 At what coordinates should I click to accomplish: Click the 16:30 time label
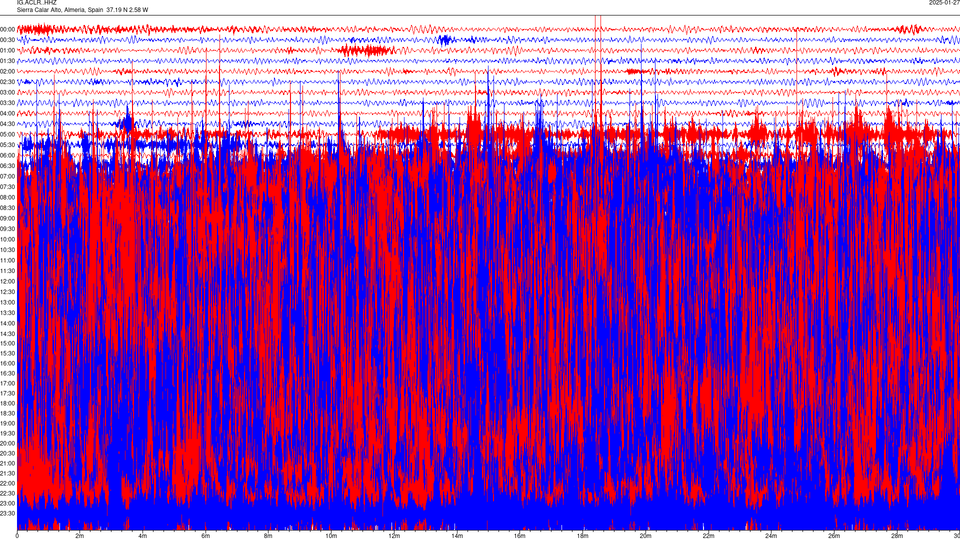pos(8,373)
